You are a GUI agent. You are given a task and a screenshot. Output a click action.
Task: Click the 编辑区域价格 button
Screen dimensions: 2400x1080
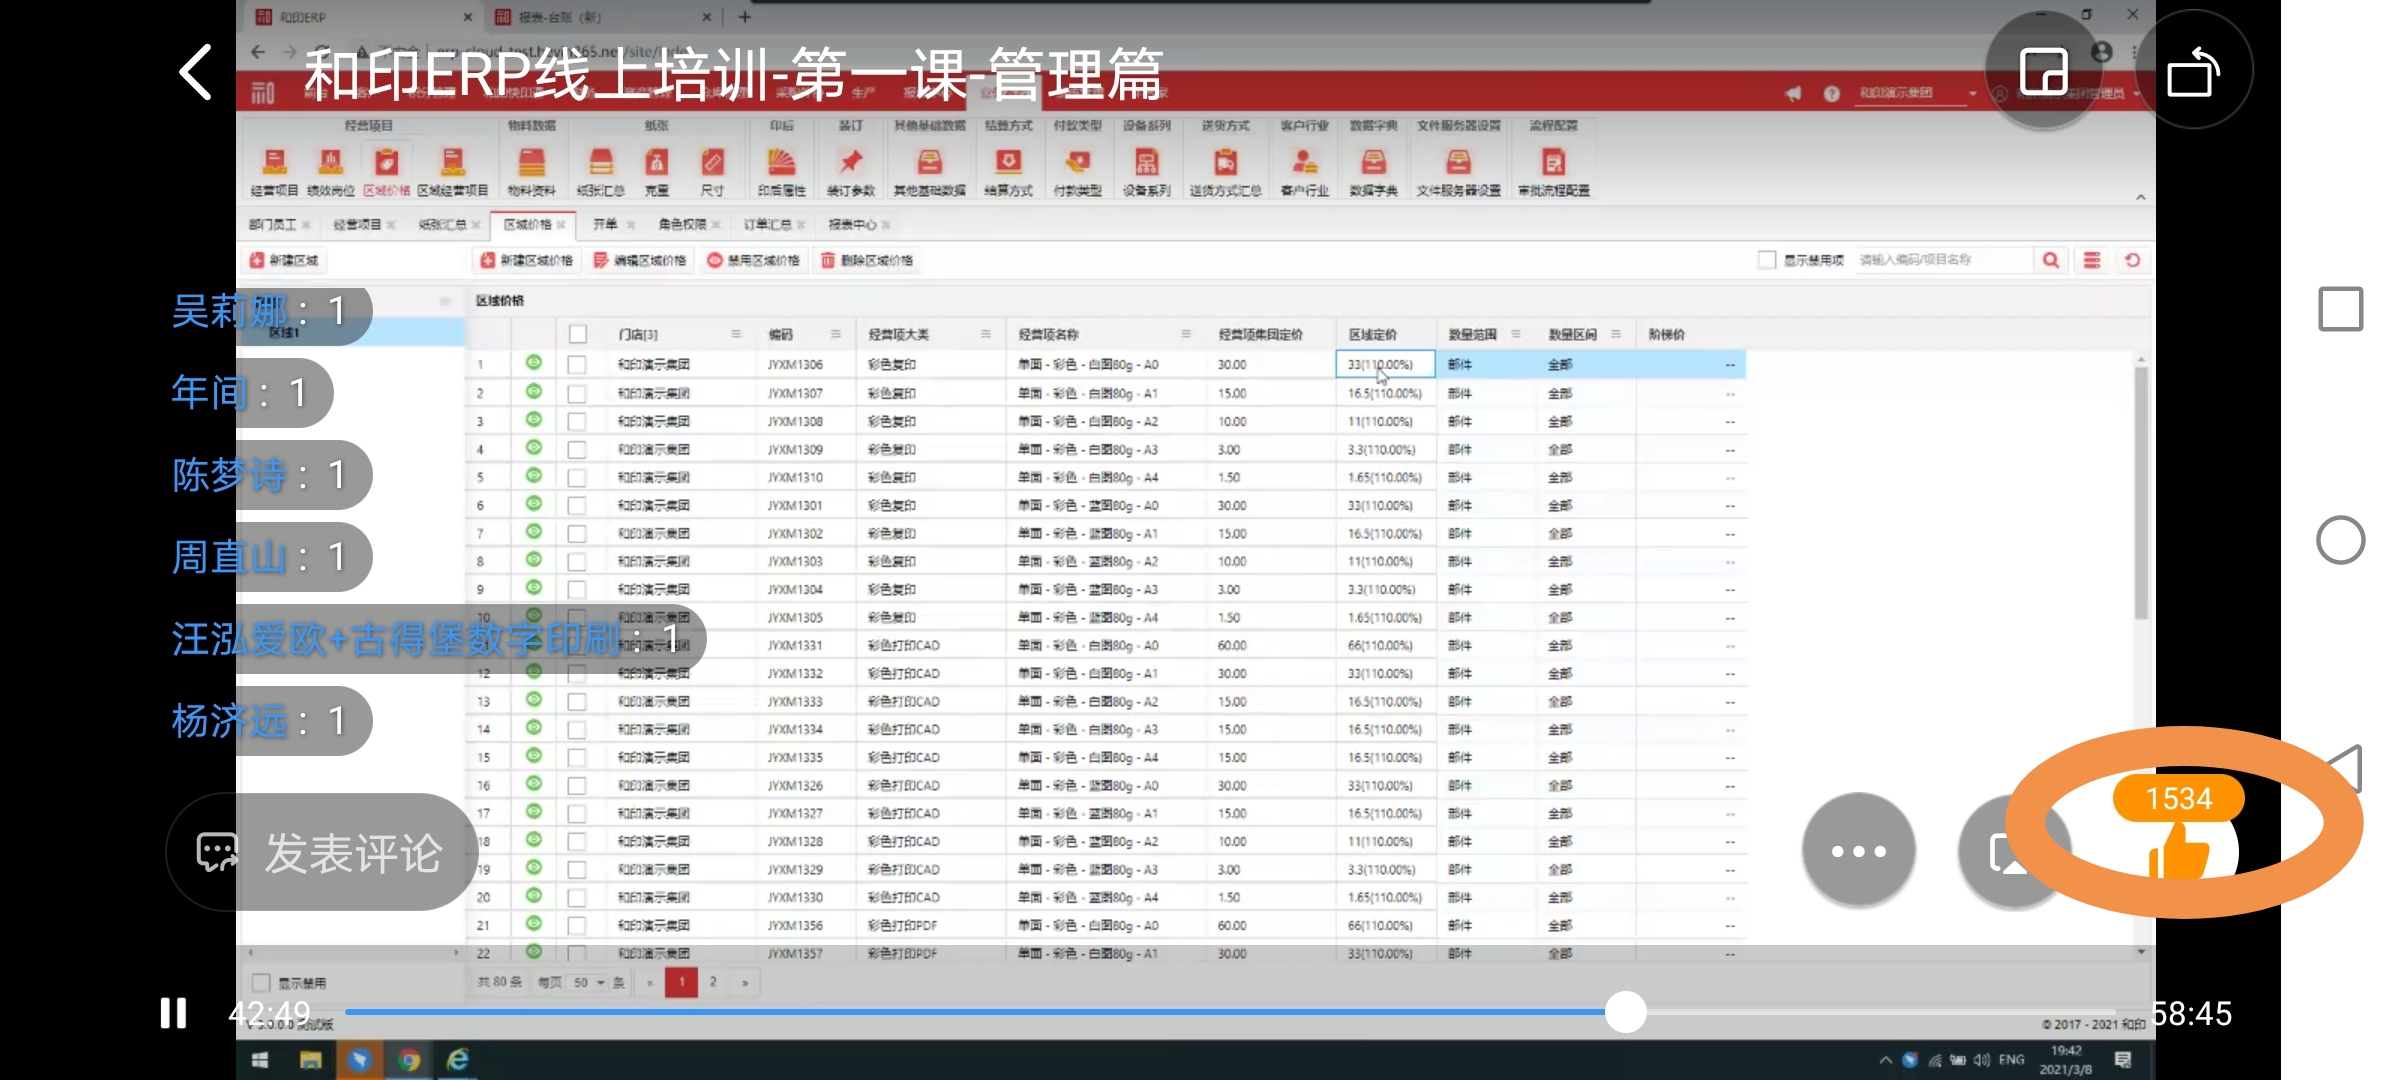pos(640,260)
